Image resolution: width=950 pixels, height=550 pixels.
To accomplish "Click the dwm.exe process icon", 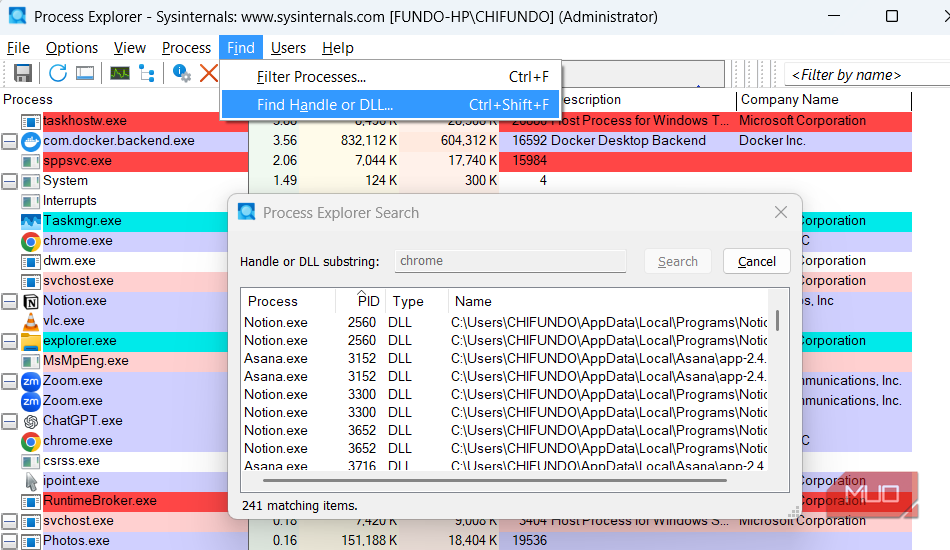I will (30, 261).
